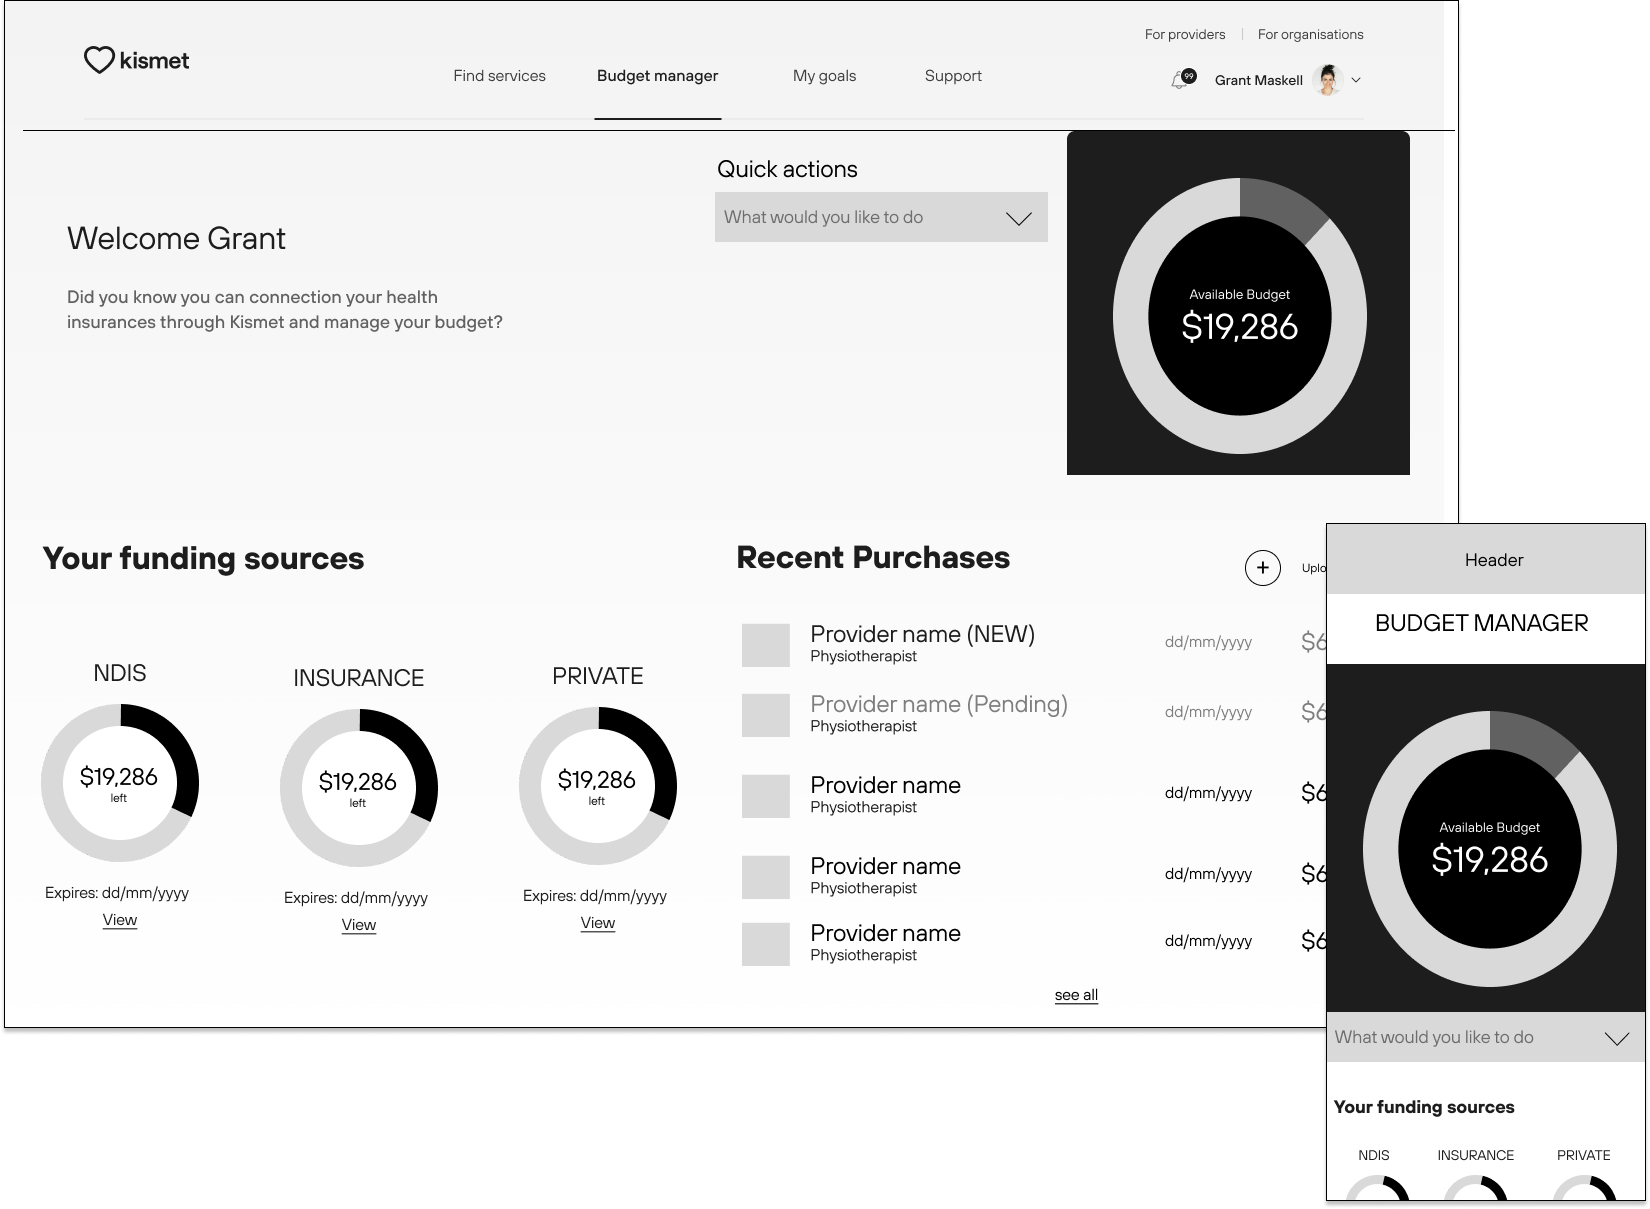The width and height of the screenshot is (1650, 1209).
Task: Click Grant Maskell's profile avatar
Action: click(1327, 80)
